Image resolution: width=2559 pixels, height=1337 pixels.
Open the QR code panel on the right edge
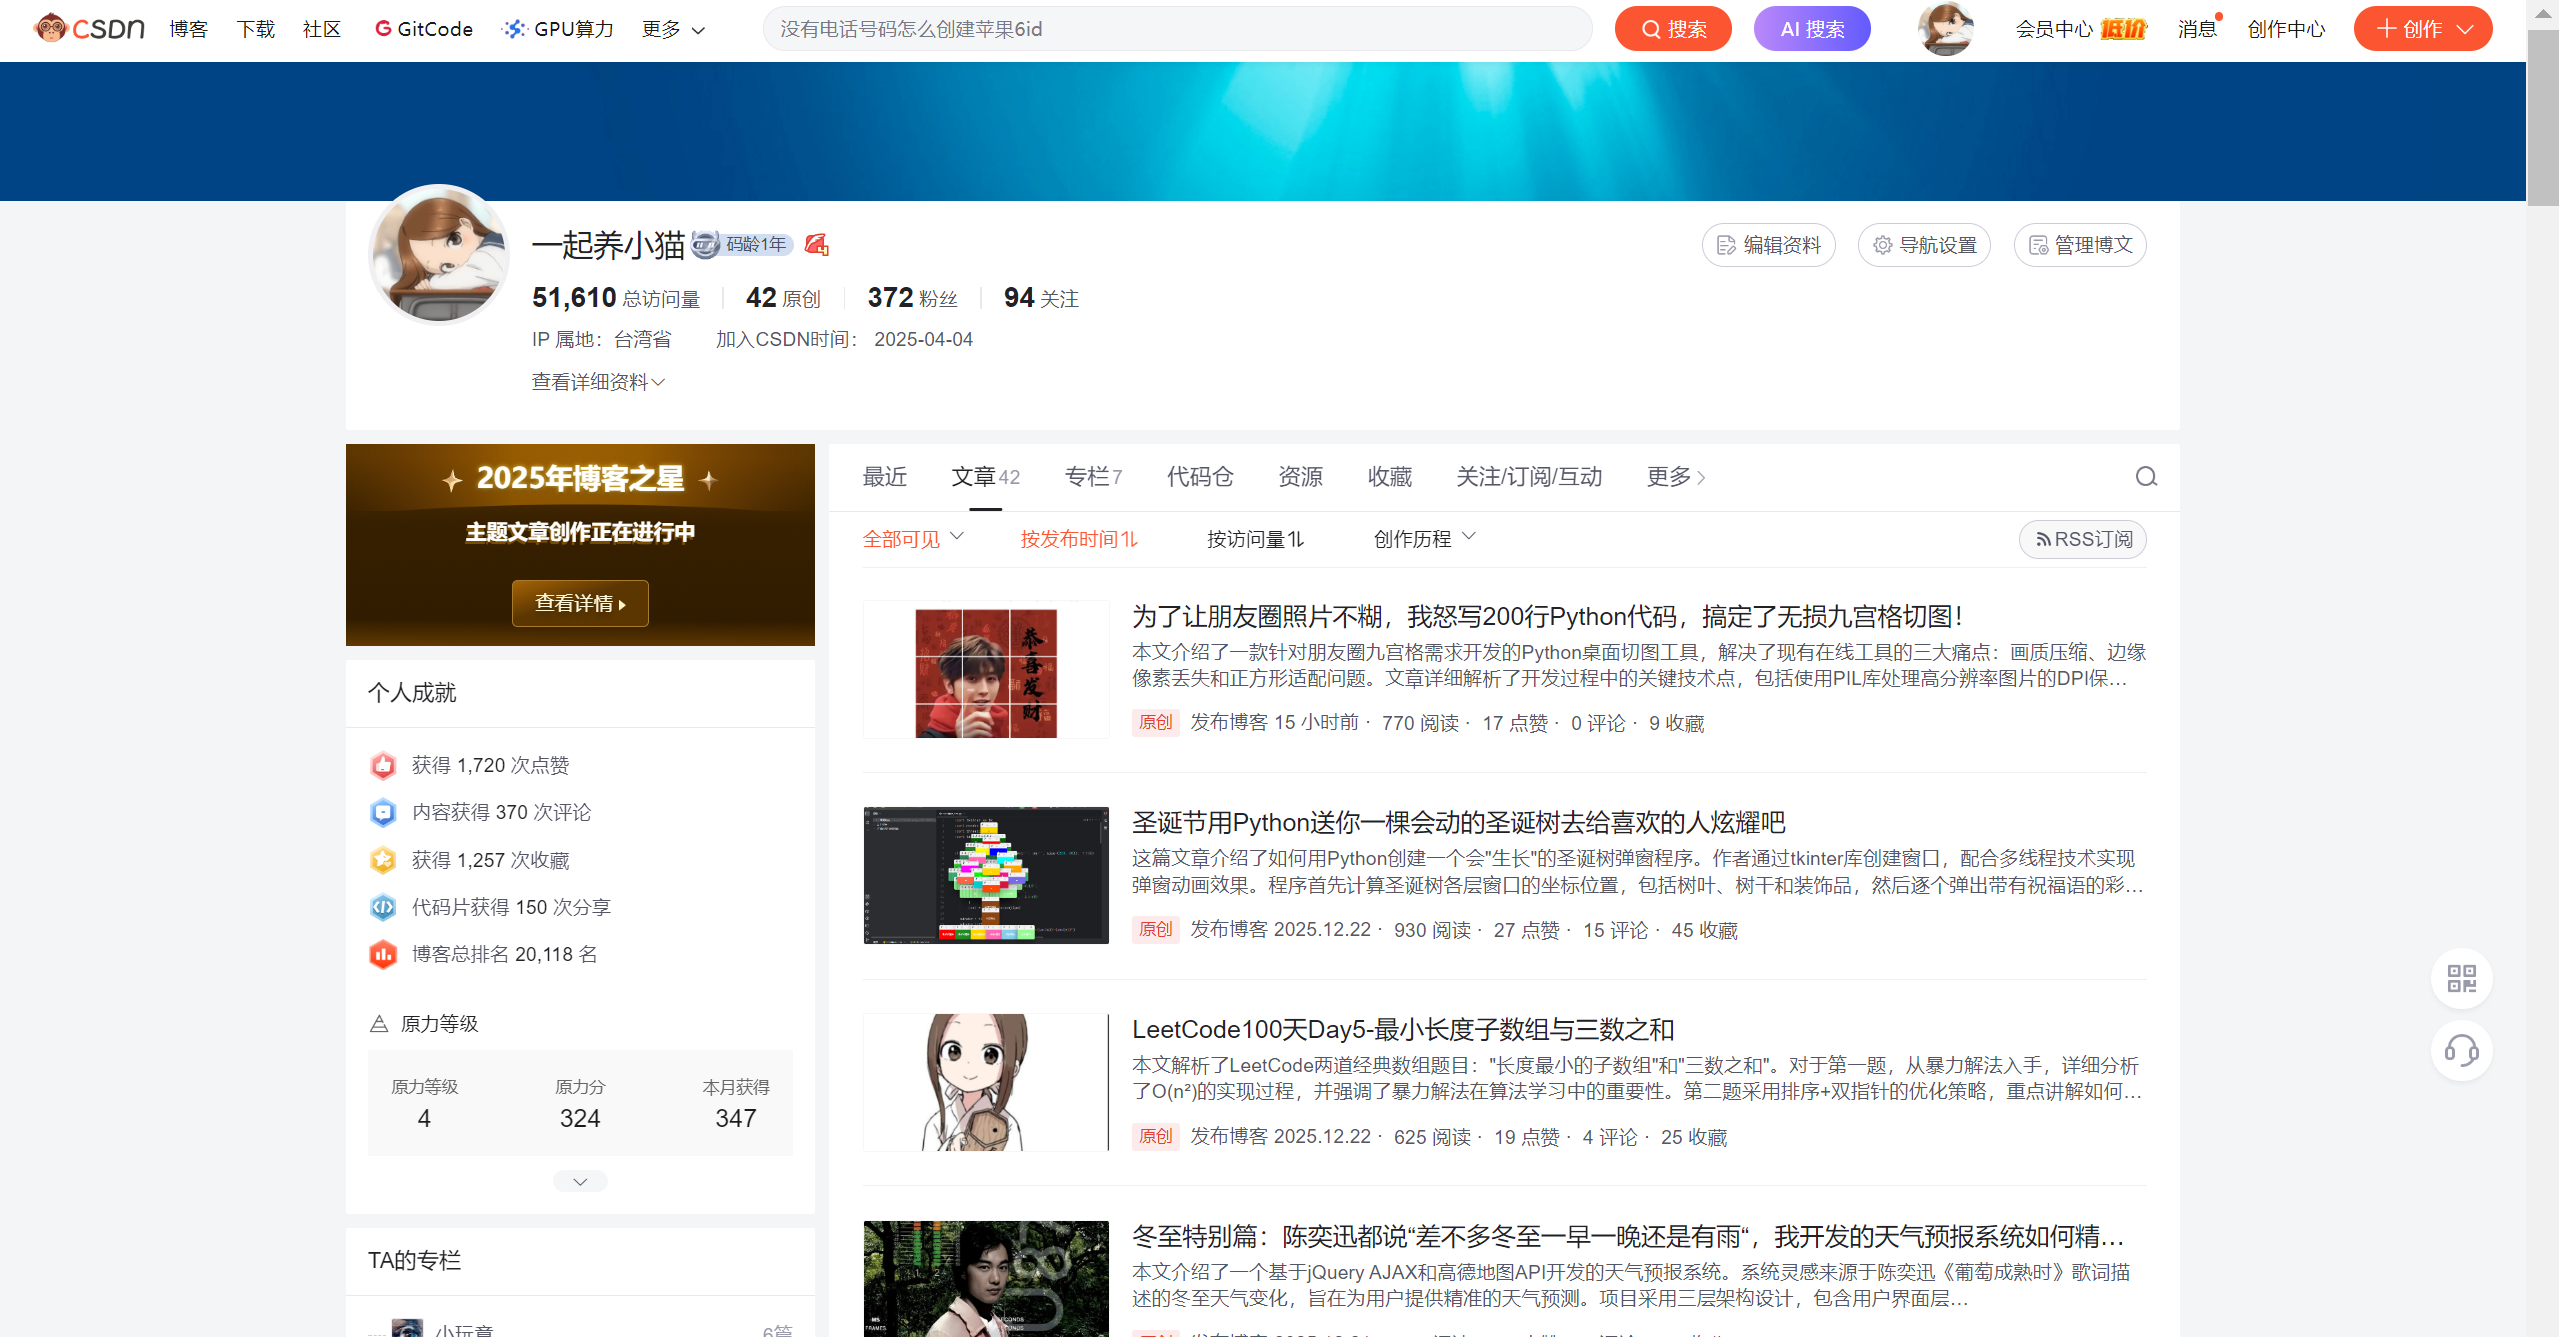(2461, 978)
